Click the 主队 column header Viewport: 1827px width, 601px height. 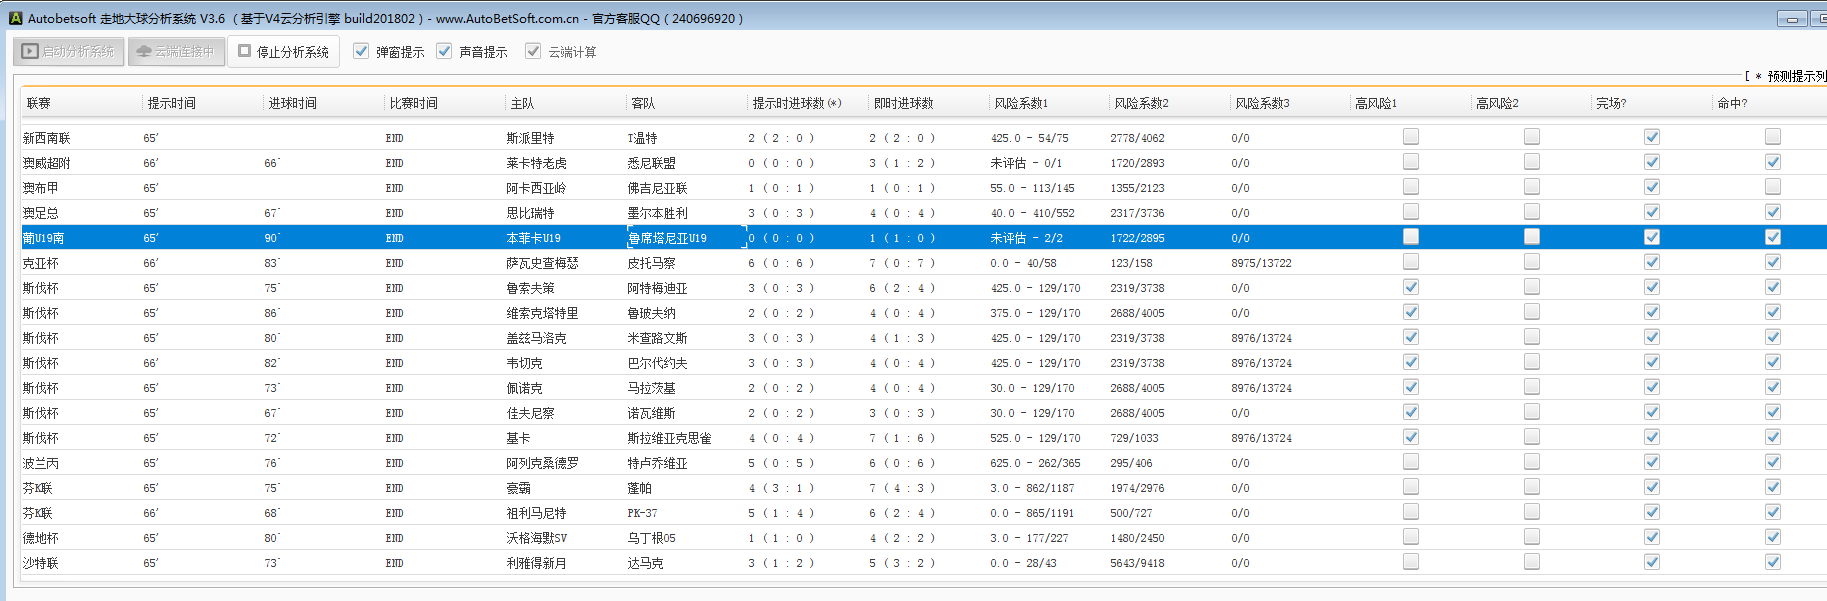click(x=522, y=103)
